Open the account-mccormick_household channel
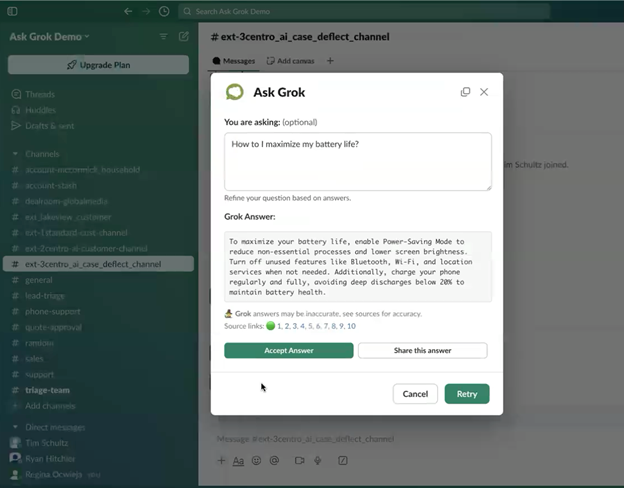The image size is (624, 488). (82, 170)
